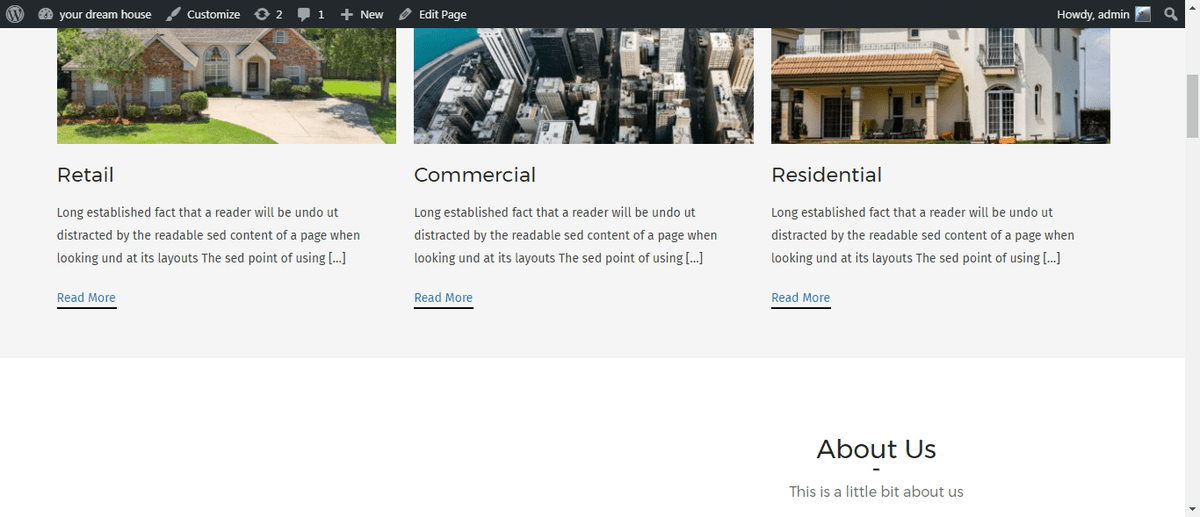Click the Commercial city skyline thumbnail
Viewport: 1200px width, 517px height.
(x=583, y=86)
